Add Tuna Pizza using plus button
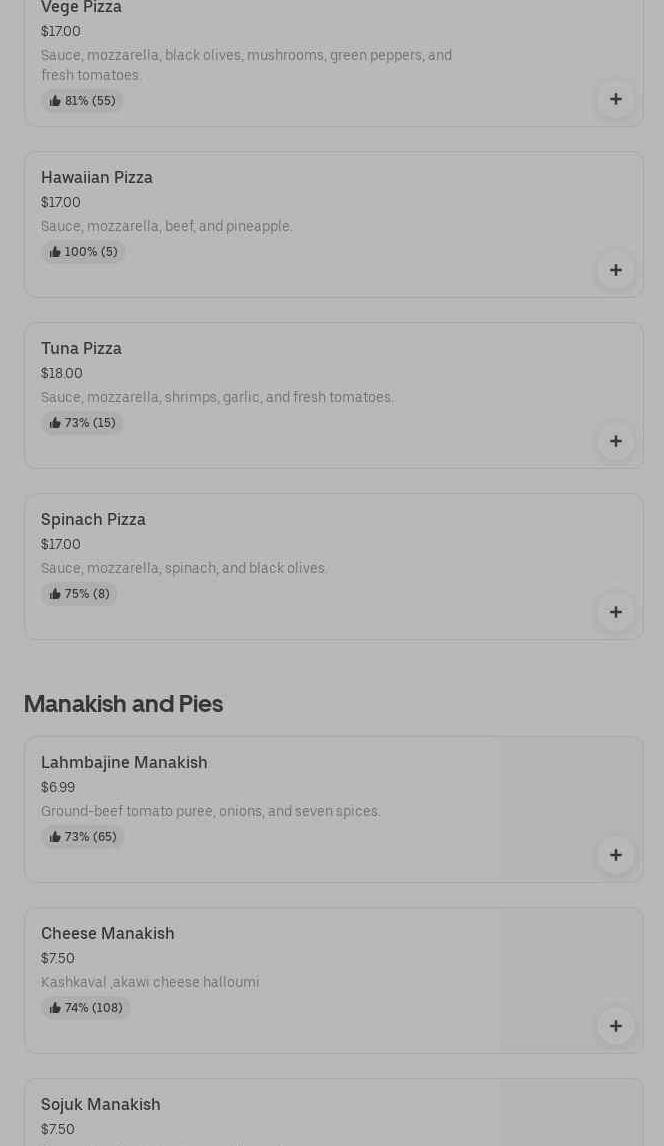 [x=615, y=441]
